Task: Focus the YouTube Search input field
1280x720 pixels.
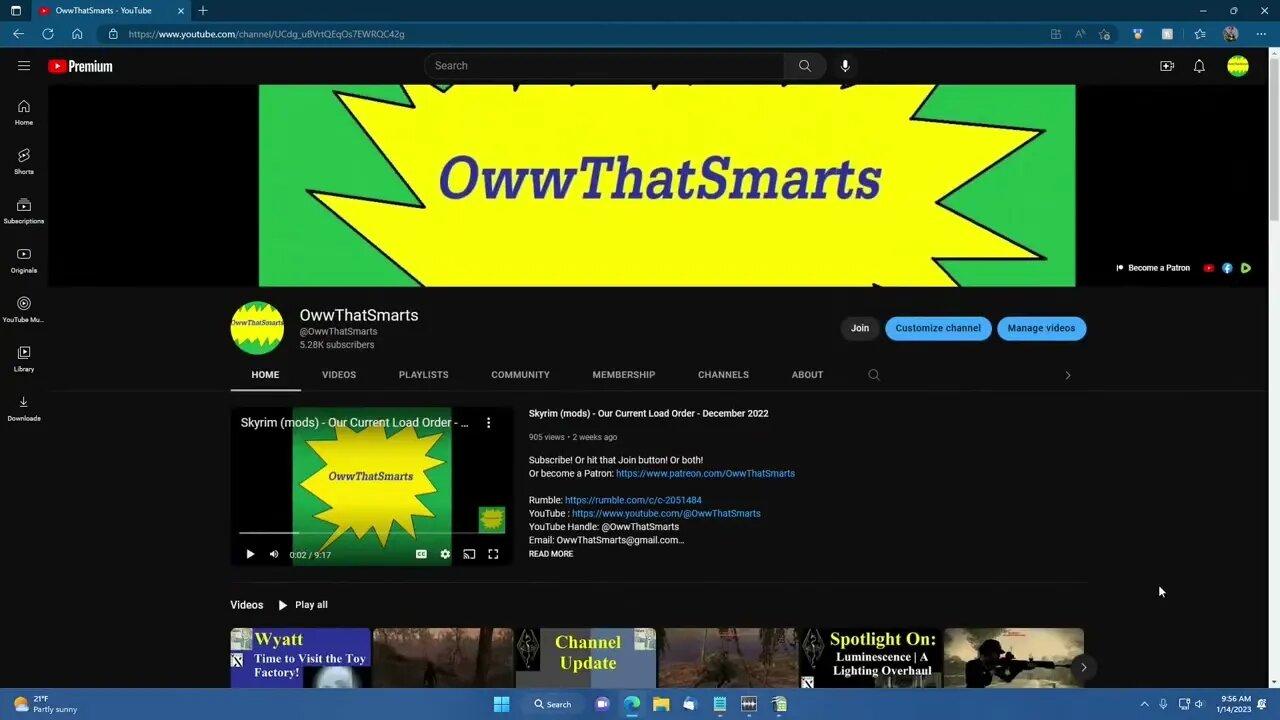Action: (x=605, y=66)
